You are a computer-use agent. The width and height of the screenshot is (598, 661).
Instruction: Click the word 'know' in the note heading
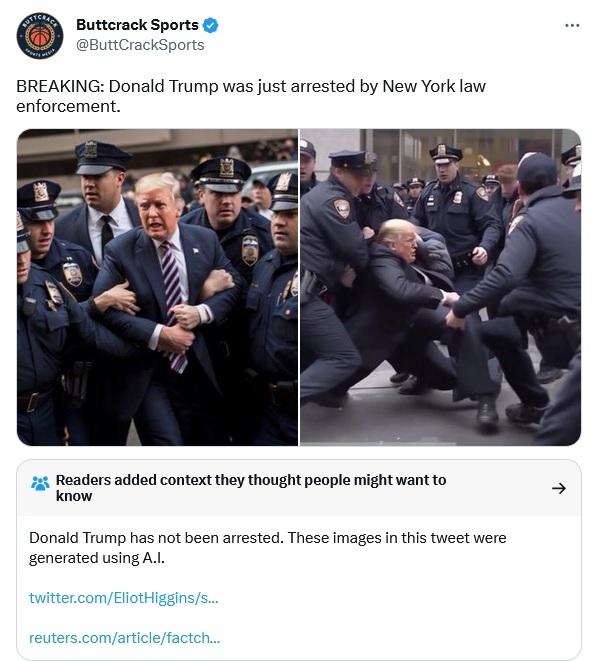tap(74, 496)
